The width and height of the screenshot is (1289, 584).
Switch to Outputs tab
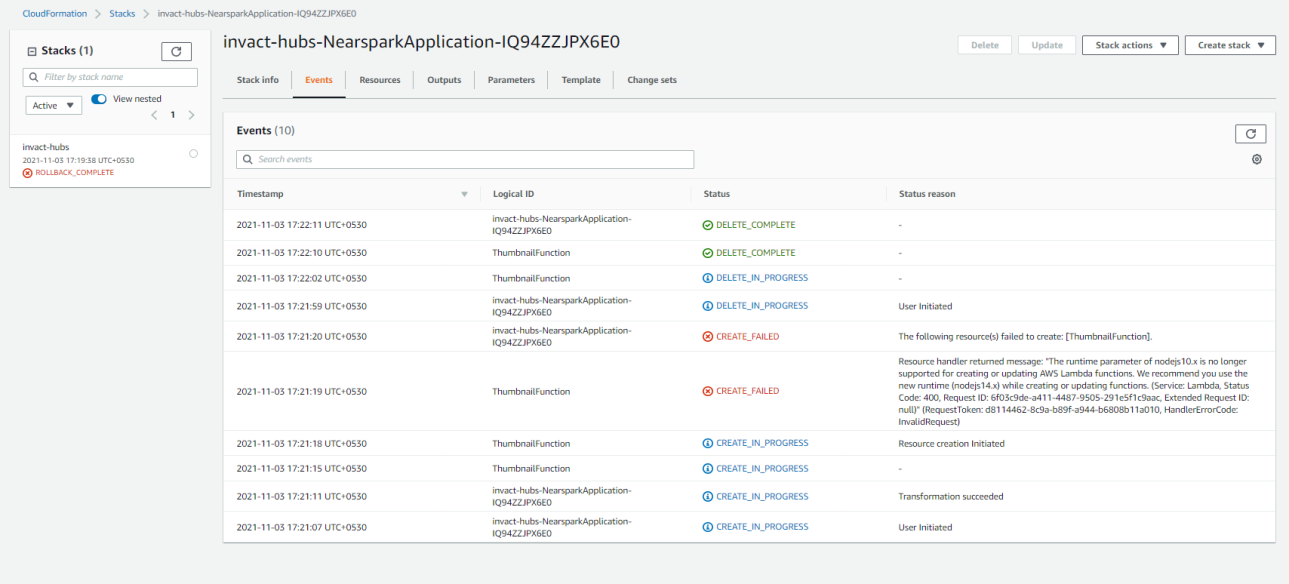(444, 80)
